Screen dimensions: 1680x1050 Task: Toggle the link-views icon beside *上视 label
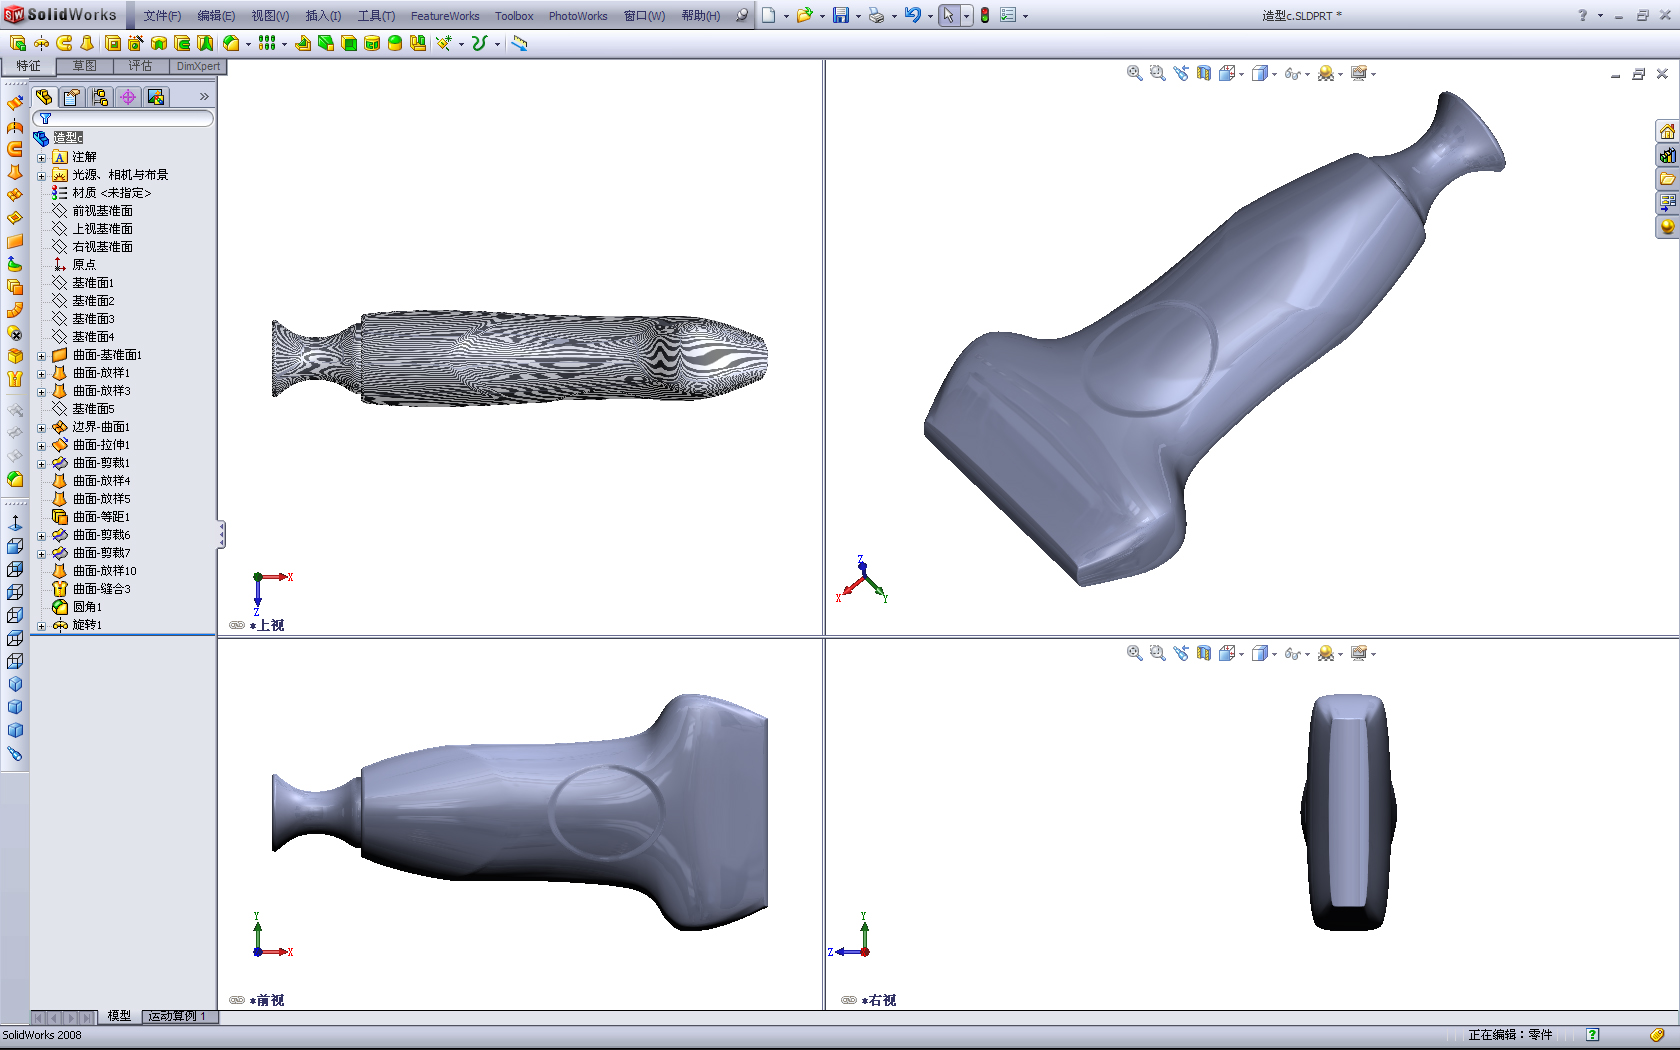point(237,625)
